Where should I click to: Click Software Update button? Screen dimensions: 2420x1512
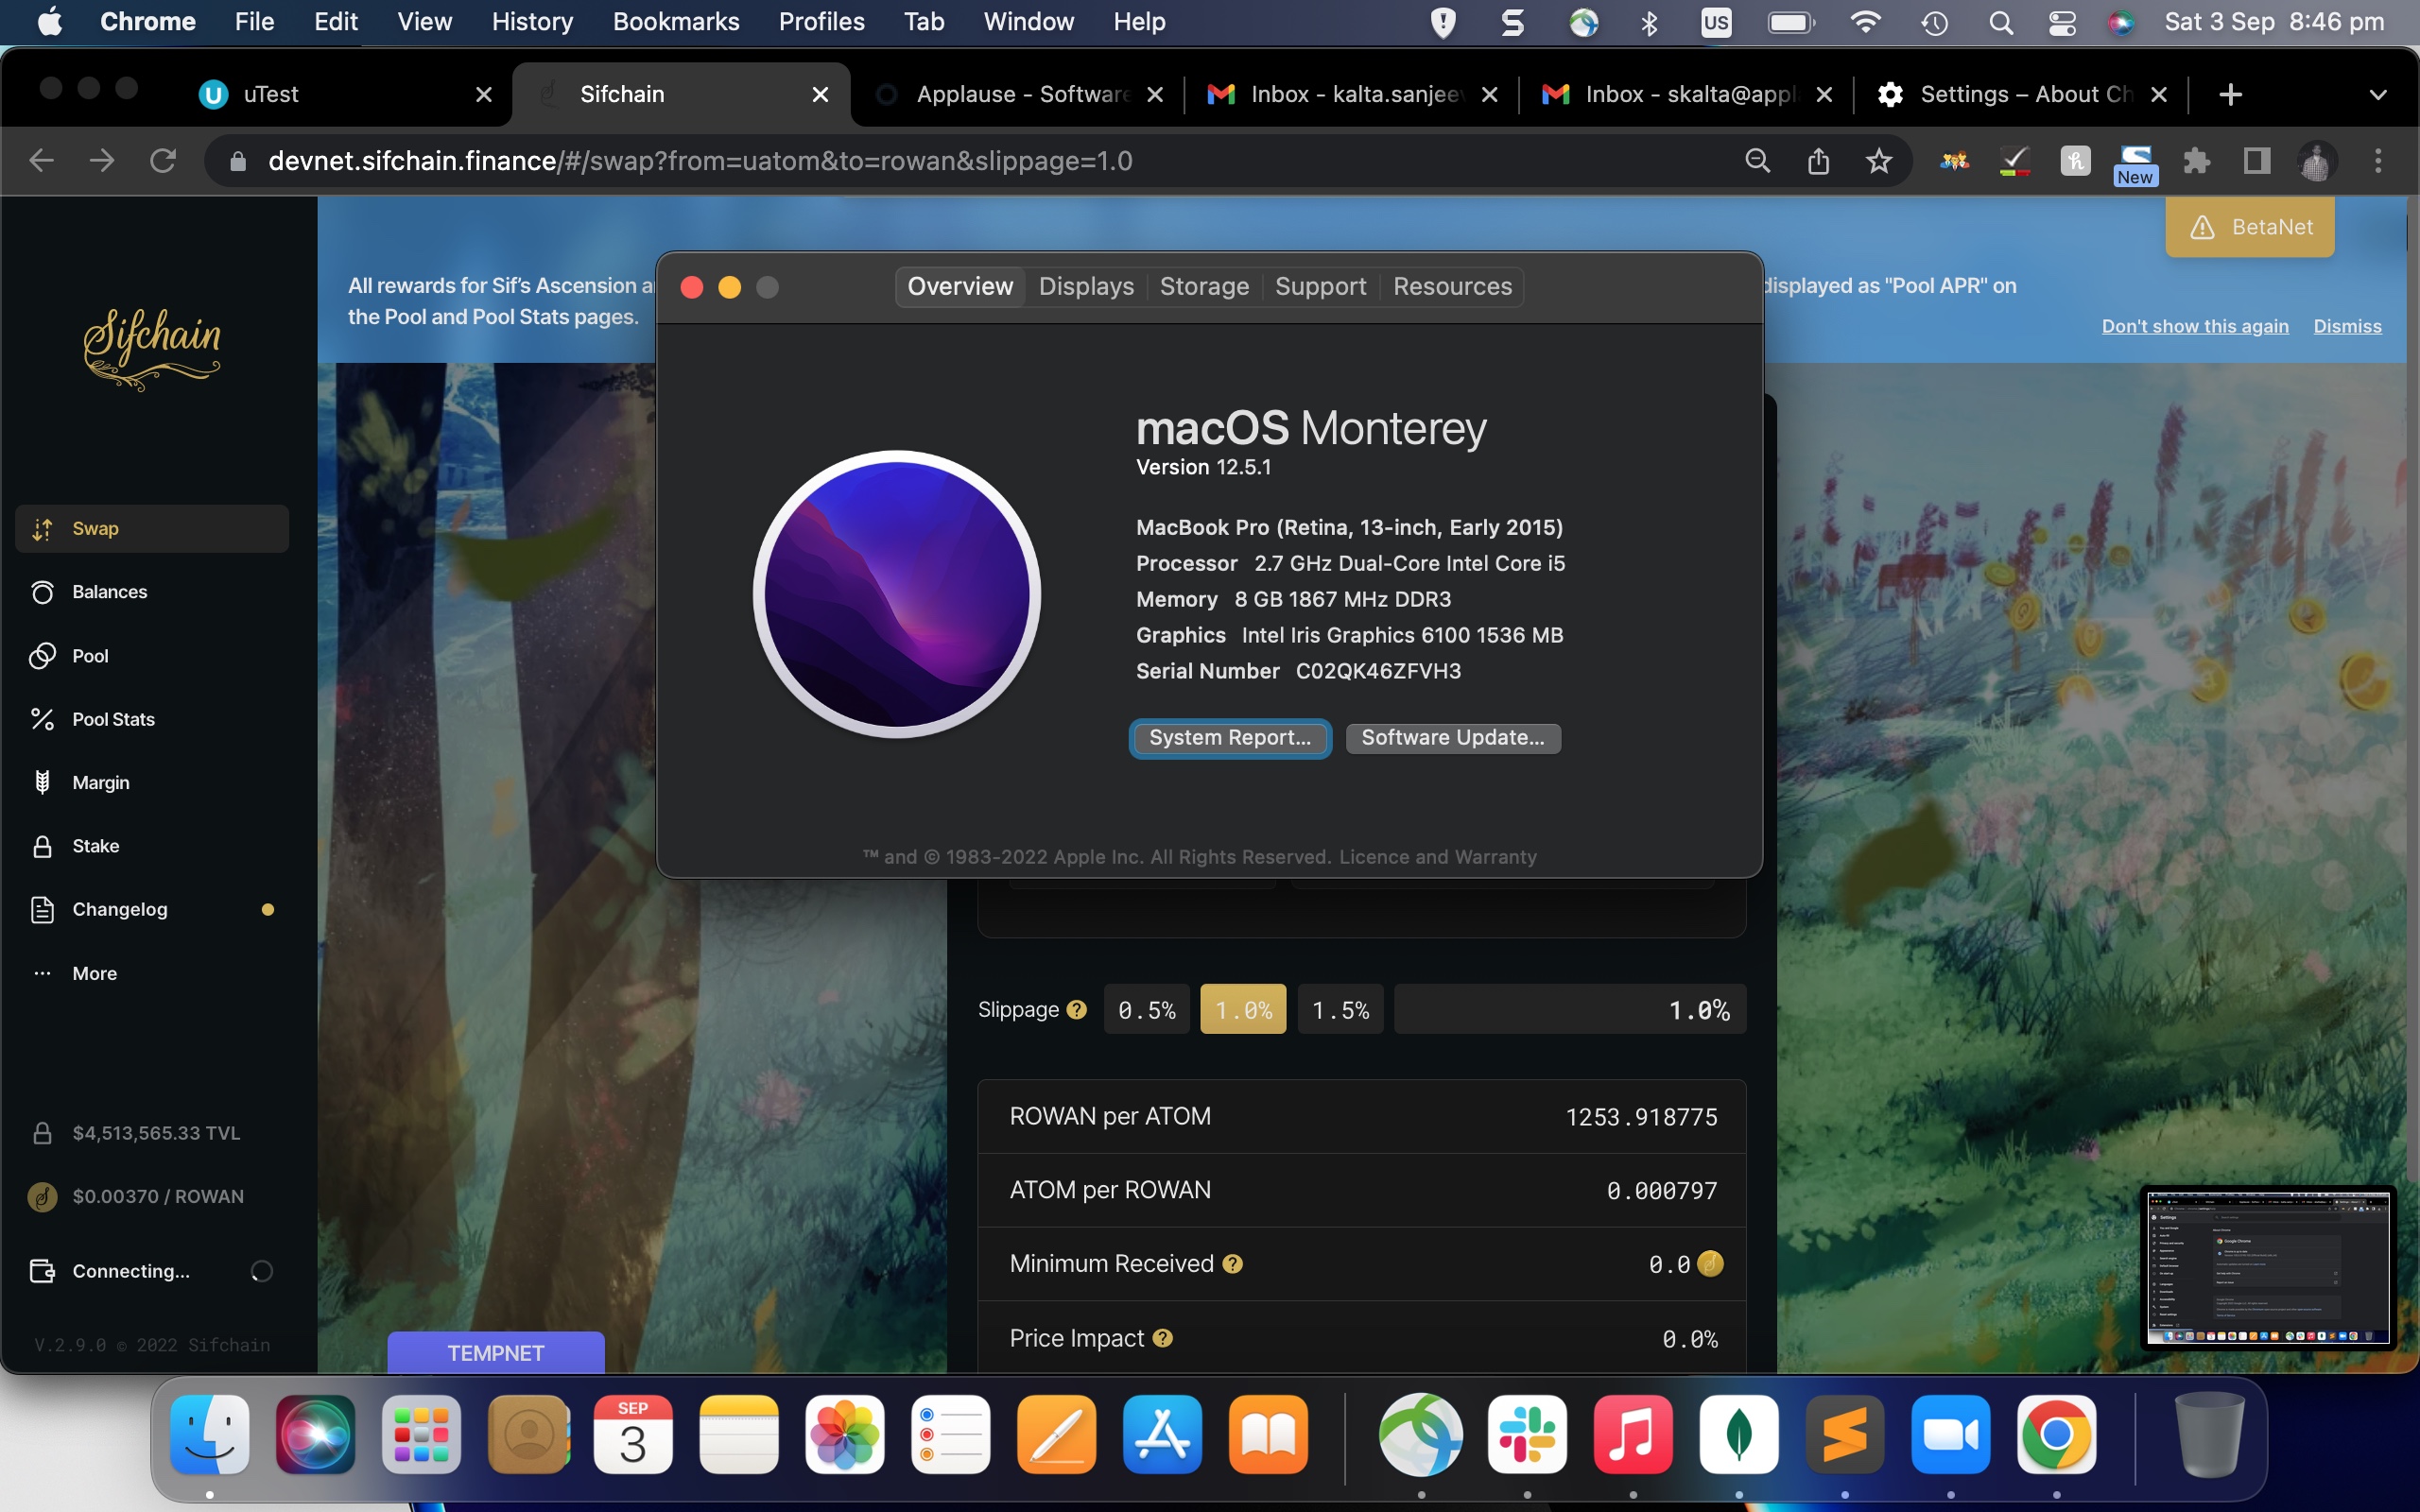pos(1453,738)
